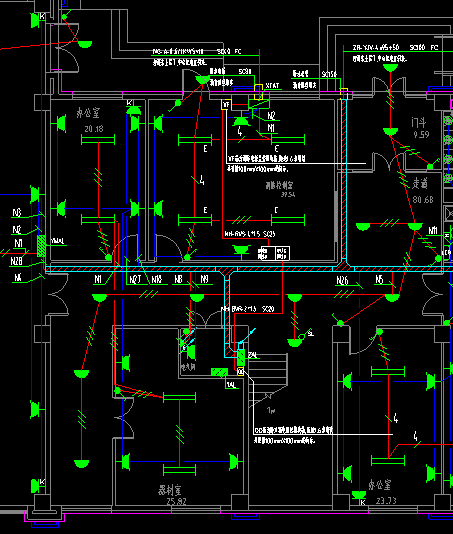Select the N4 circuit label
The width and height of the screenshot is (453, 534).
(17, 278)
